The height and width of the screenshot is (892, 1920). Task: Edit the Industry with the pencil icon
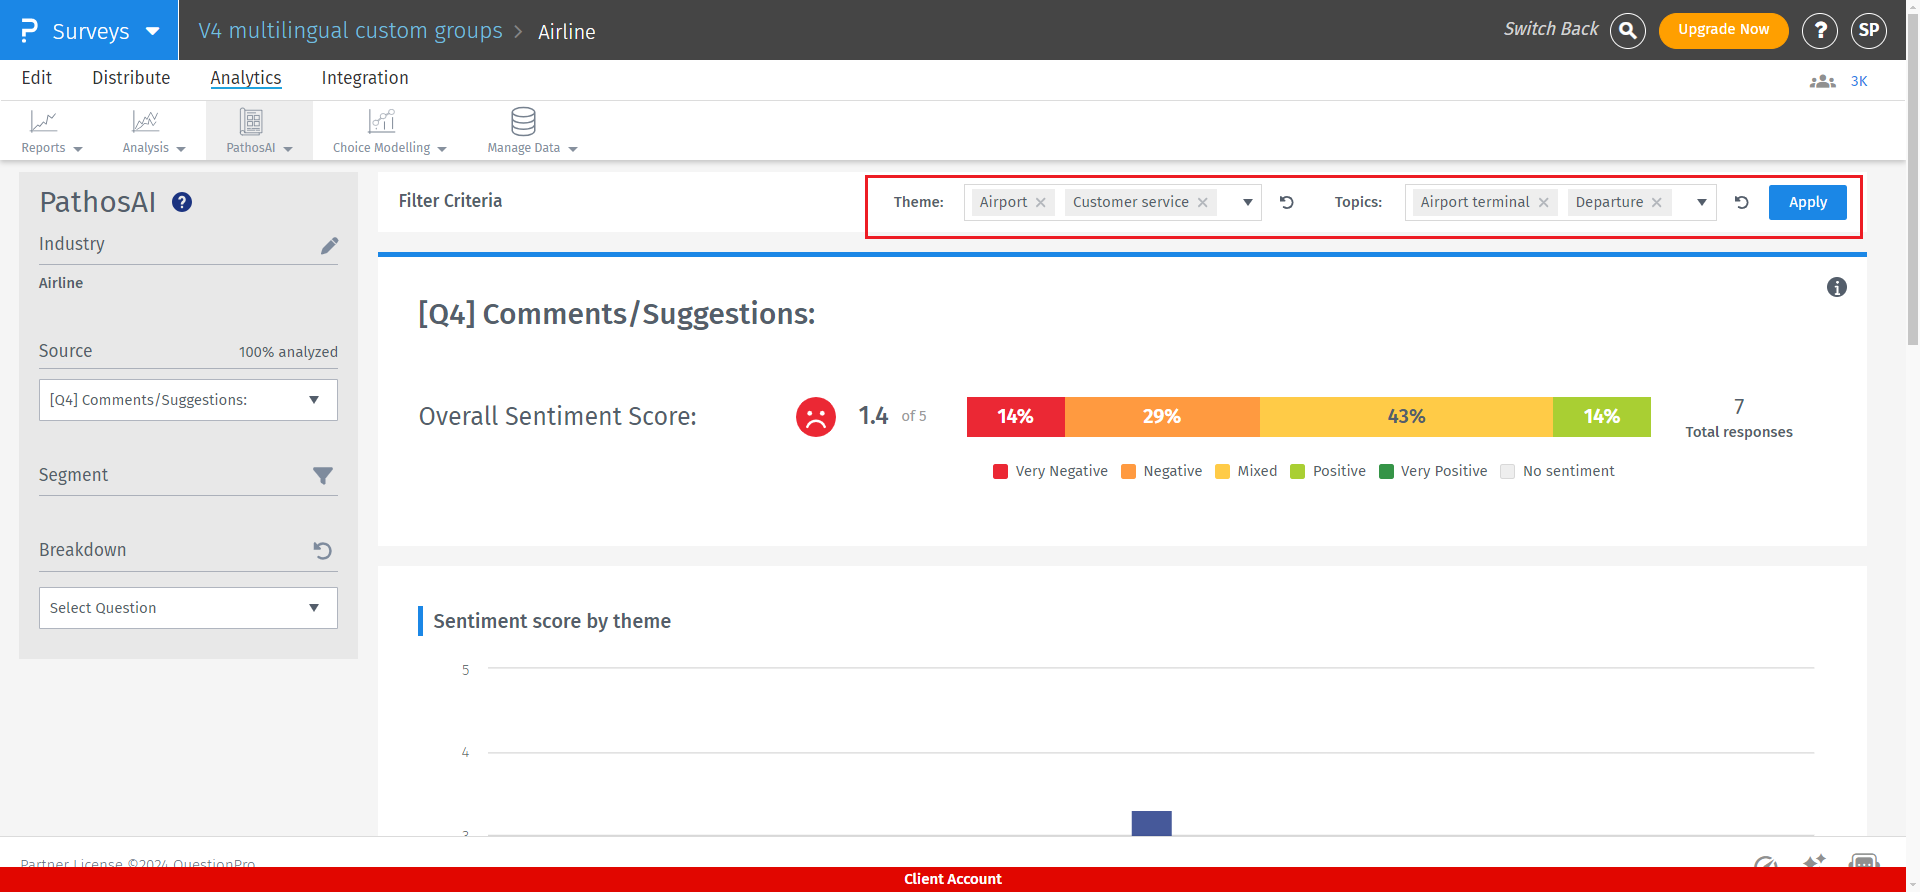329,246
